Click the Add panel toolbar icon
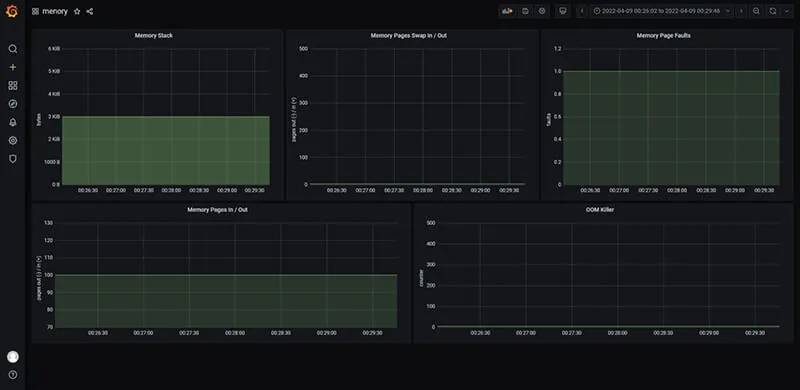Viewport: 800px width, 390px height. click(507, 11)
